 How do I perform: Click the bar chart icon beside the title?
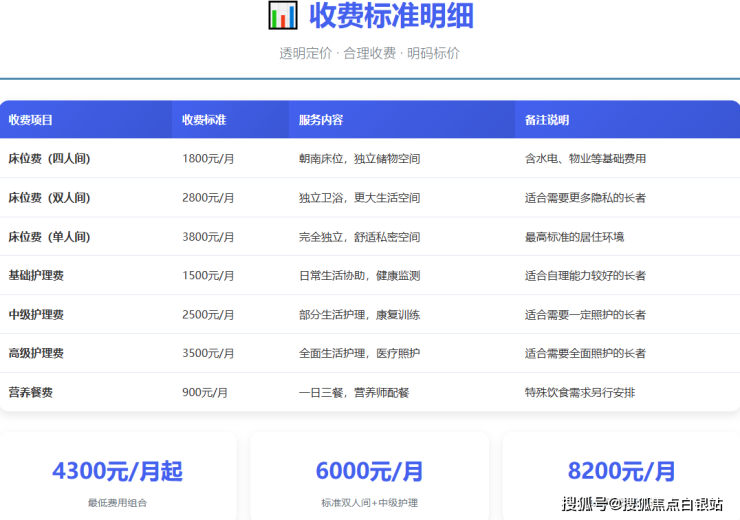coord(283,16)
